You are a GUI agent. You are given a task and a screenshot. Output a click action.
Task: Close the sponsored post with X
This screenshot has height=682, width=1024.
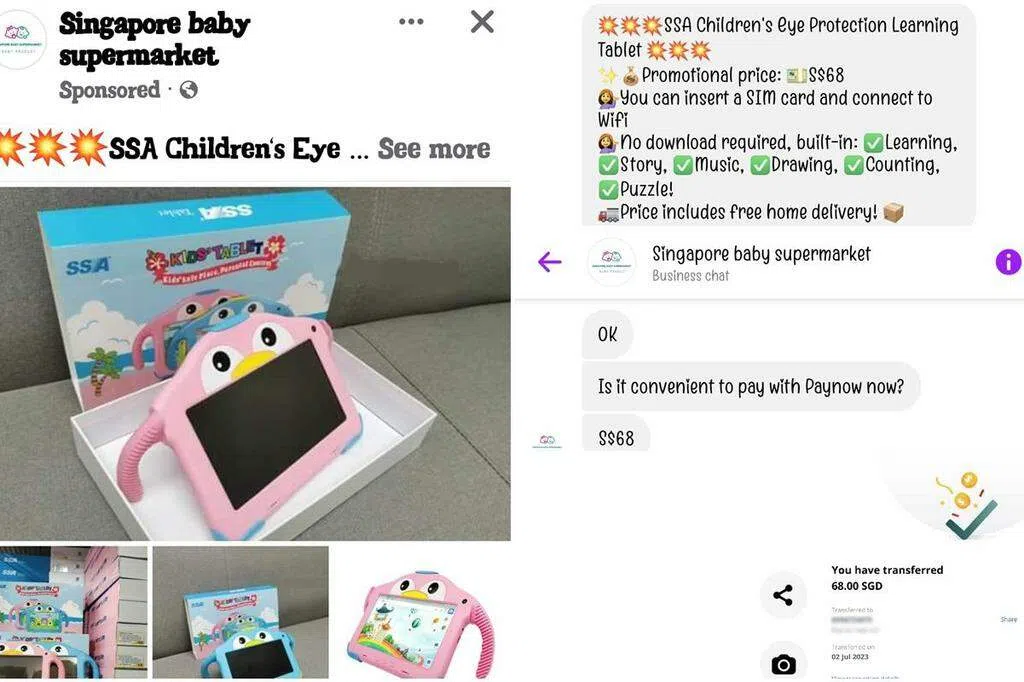tap(482, 22)
